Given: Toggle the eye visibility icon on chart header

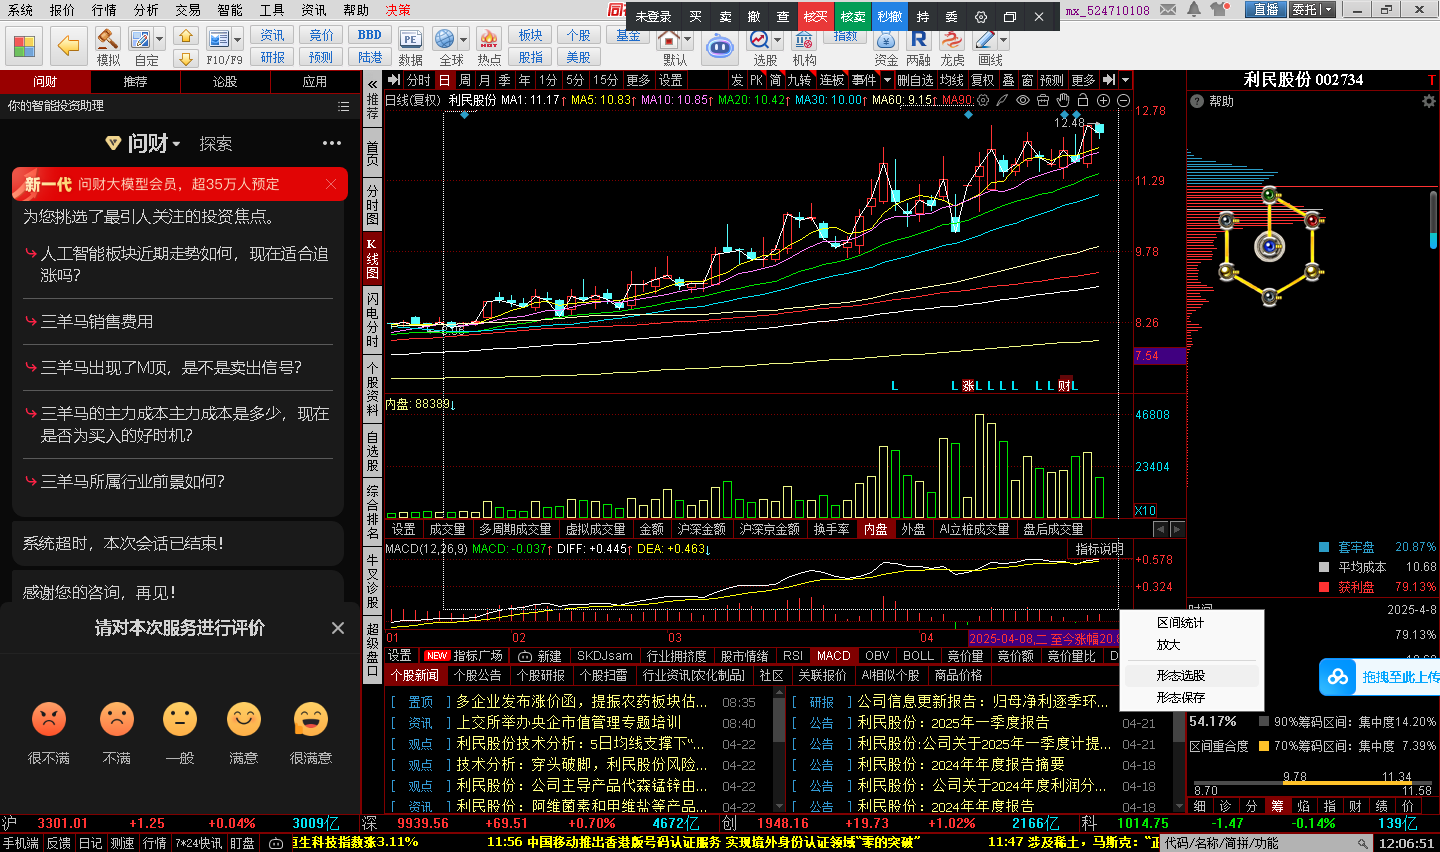Looking at the screenshot, I should [1023, 100].
